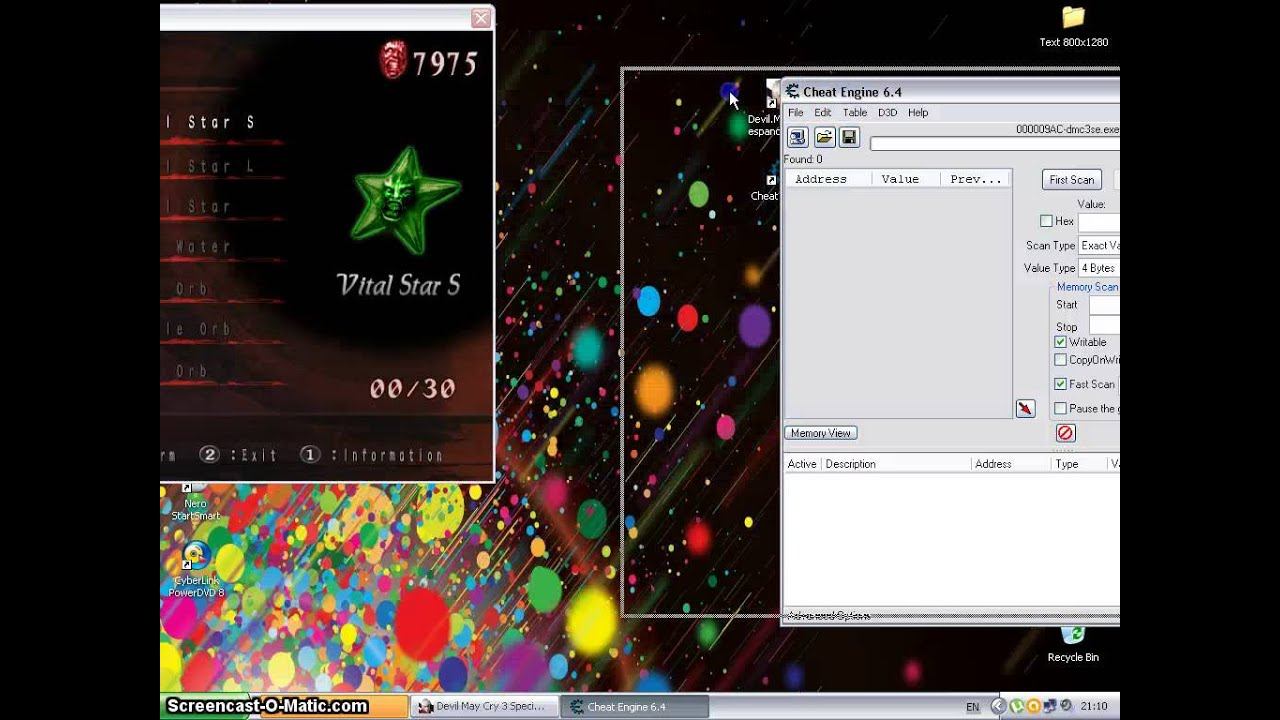Click the EN language indicator

coord(972,707)
